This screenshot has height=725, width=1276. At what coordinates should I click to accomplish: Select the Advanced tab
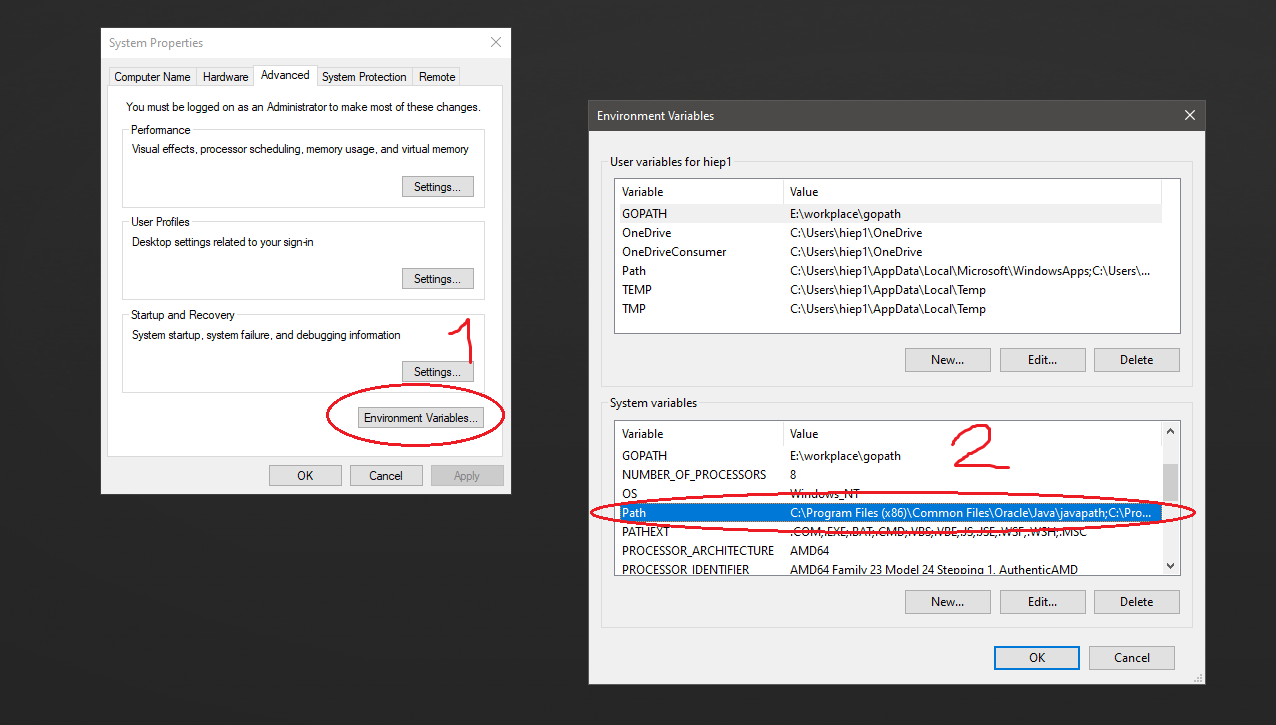(x=285, y=75)
